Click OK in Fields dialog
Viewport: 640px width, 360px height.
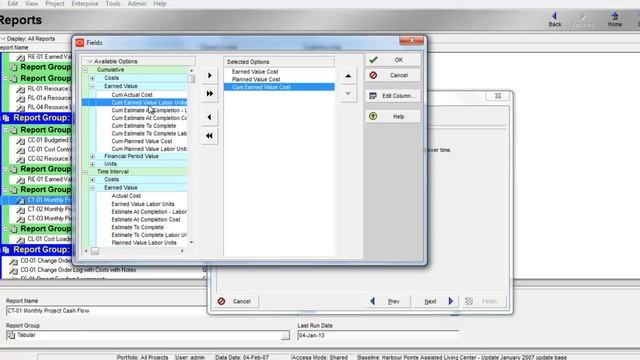392,60
